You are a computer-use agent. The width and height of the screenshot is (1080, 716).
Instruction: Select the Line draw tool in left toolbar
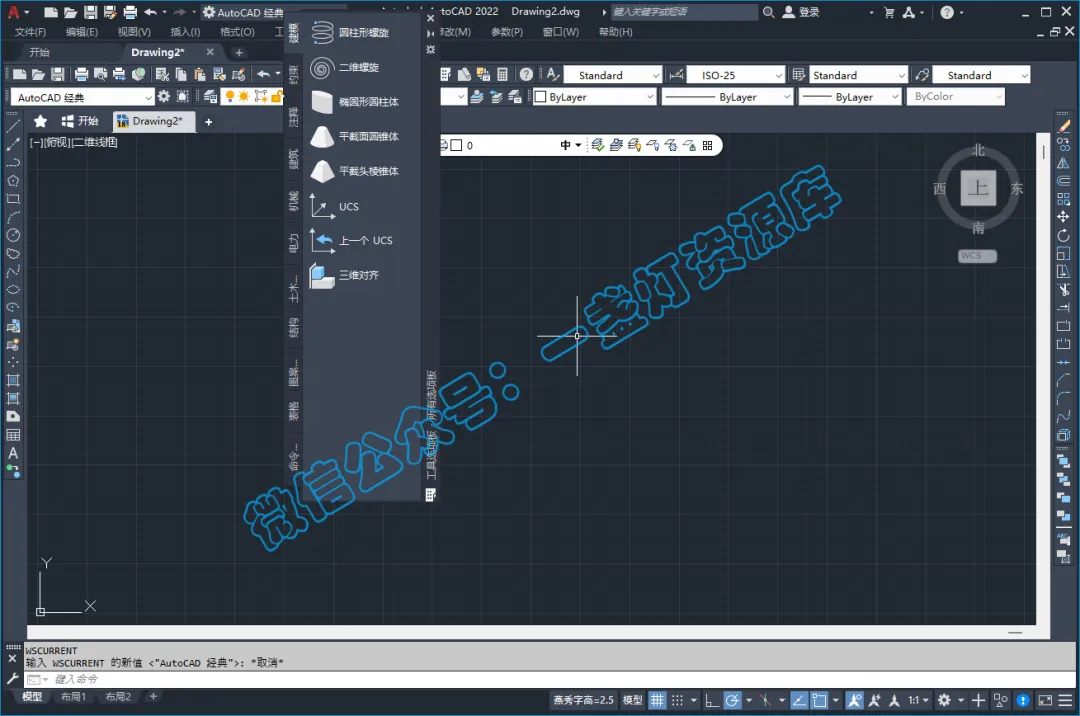[x=12, y=127]
